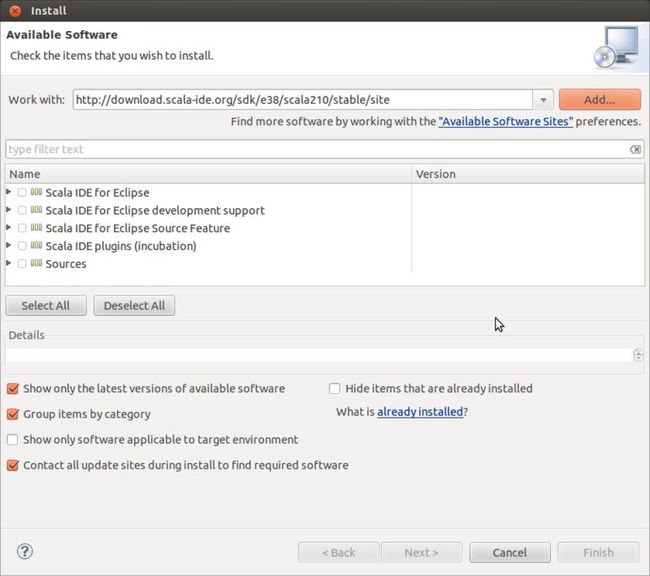
Task: Click the Sources category icon
Action: [x=36, y=263]
